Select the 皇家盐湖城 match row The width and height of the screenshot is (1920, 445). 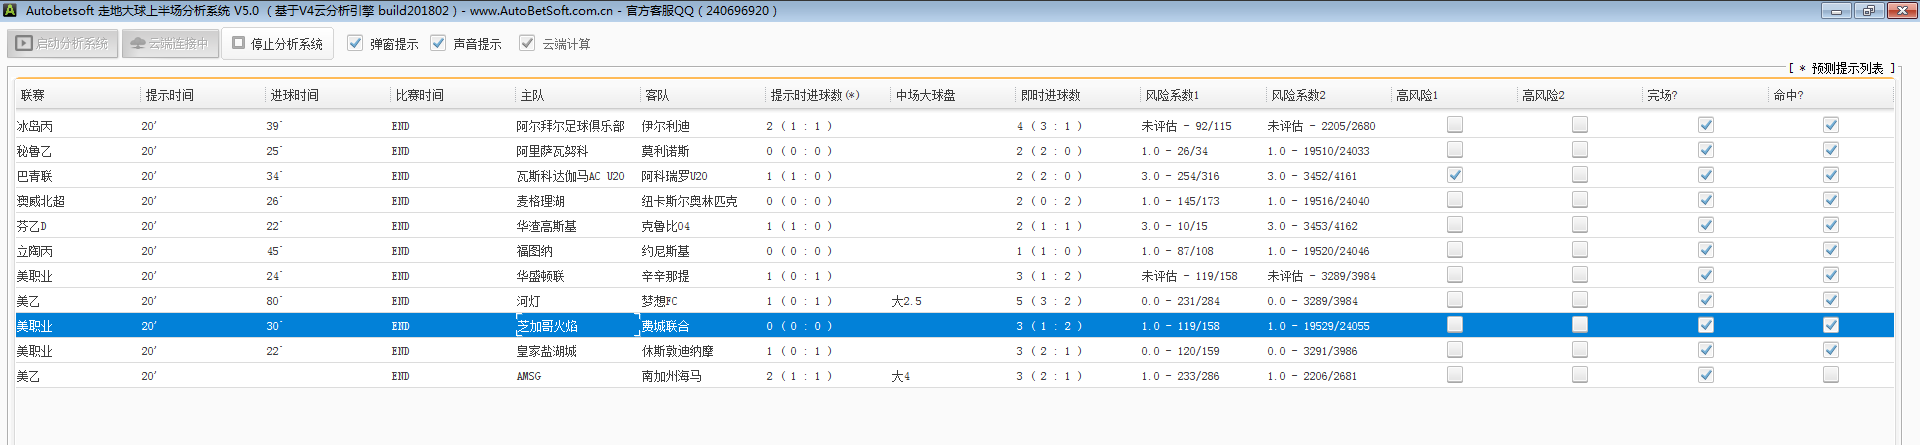tap(546, 351)
